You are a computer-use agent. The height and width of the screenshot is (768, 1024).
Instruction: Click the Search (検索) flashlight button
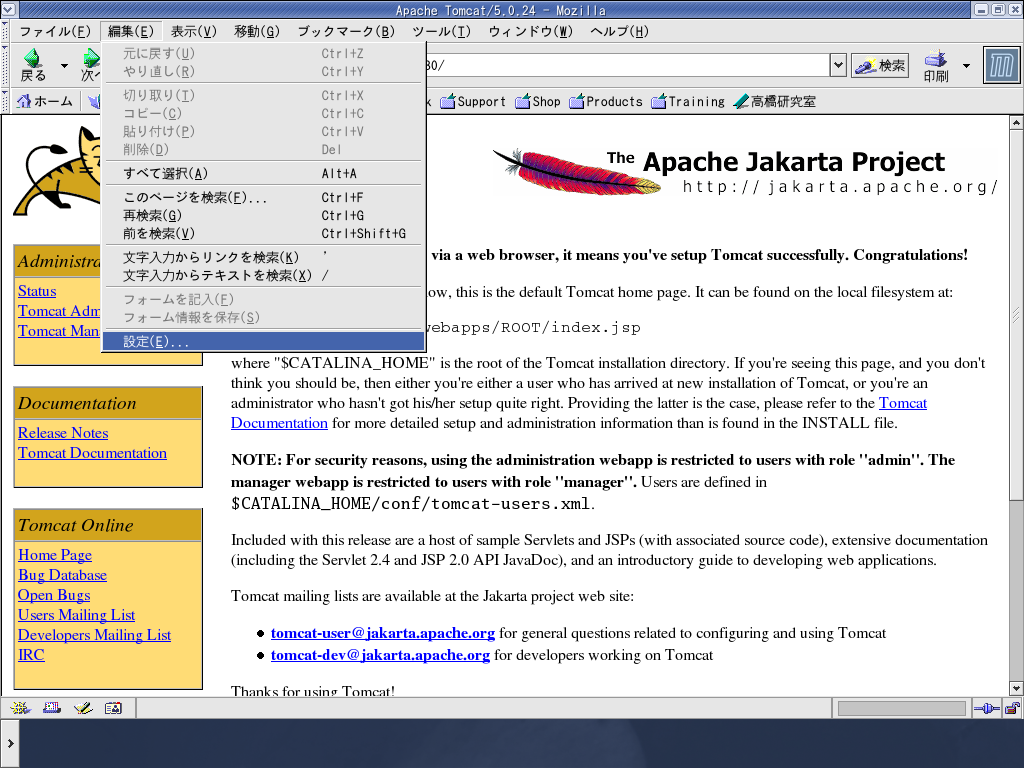(880, 65)
